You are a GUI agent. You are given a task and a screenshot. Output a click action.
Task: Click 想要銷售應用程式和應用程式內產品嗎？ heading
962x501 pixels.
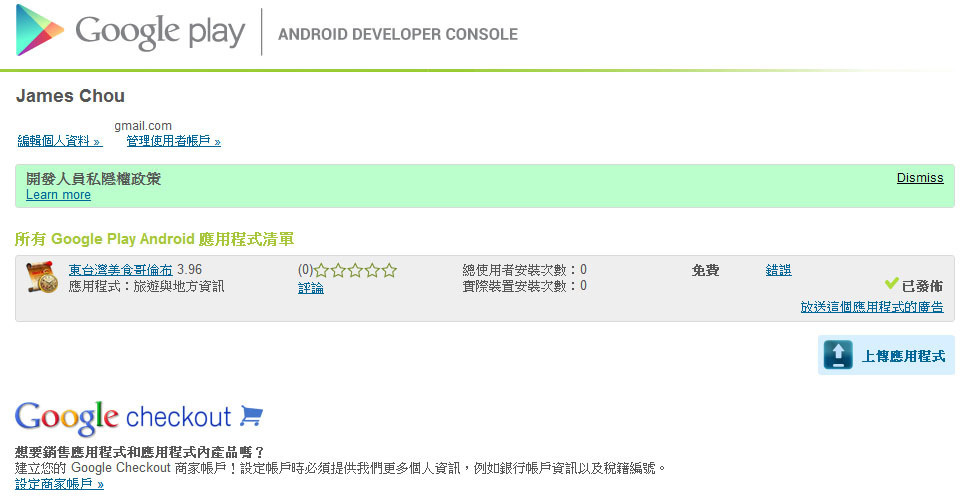[x=140, y=452]
